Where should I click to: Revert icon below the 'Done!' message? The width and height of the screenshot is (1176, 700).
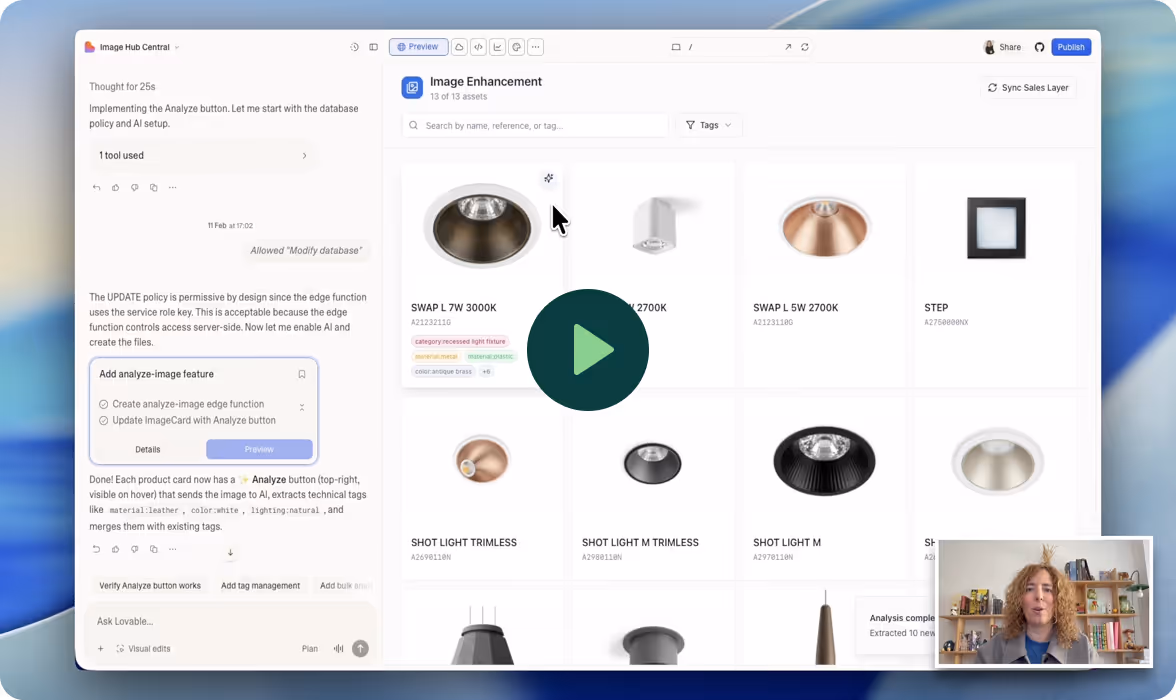(96, 549)
